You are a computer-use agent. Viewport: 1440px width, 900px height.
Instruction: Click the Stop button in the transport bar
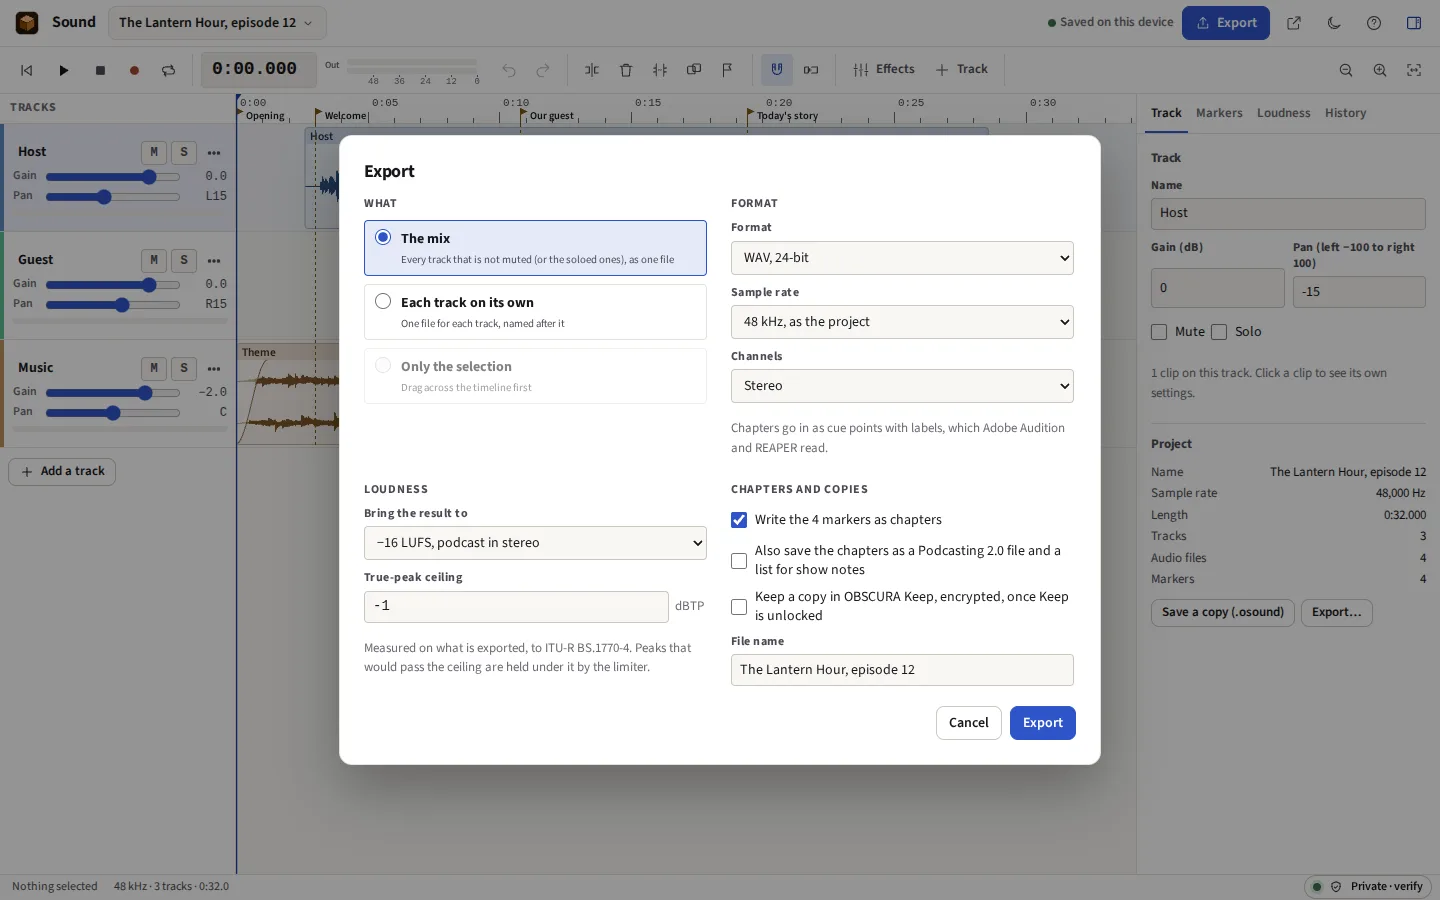[100, 70]
